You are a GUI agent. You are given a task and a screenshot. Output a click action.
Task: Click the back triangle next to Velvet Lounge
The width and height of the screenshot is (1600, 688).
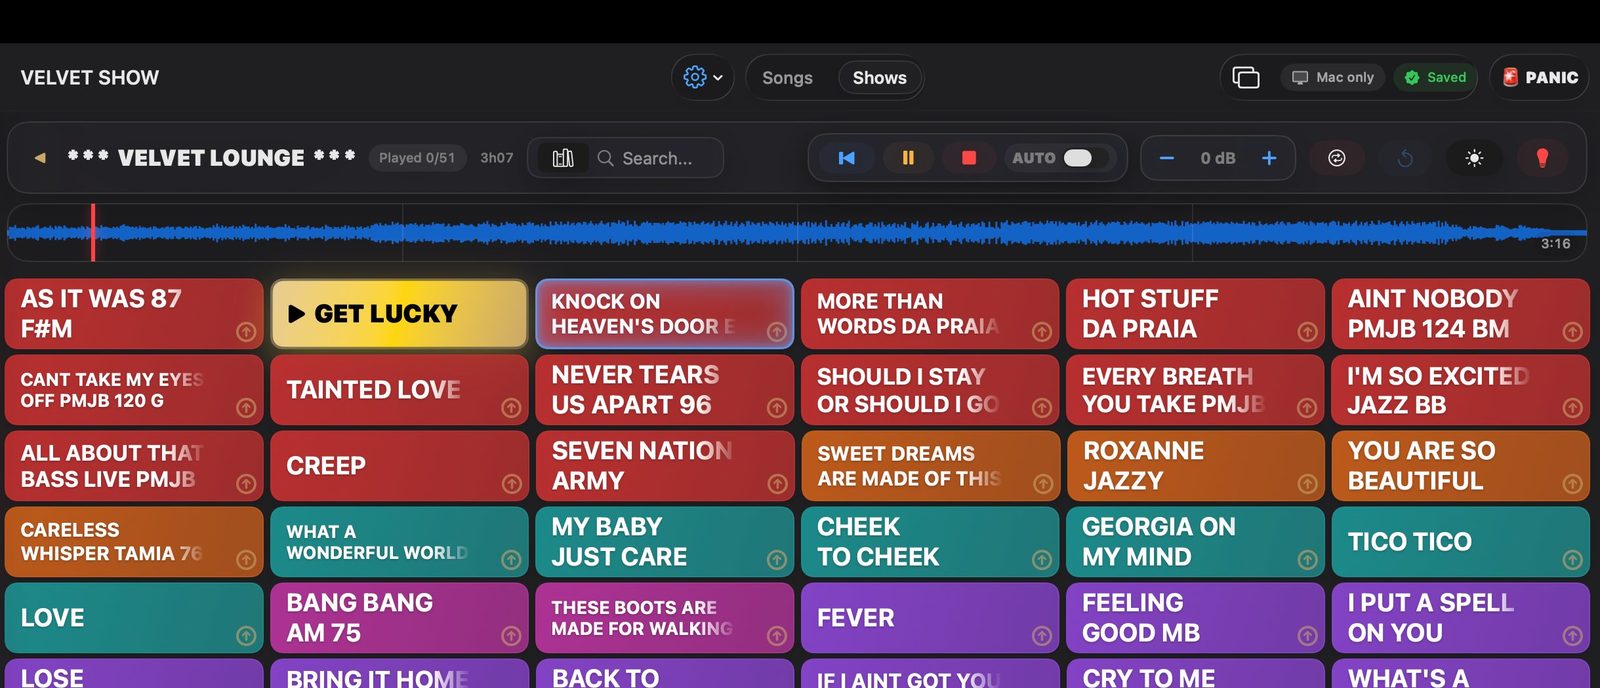point(40,158)
